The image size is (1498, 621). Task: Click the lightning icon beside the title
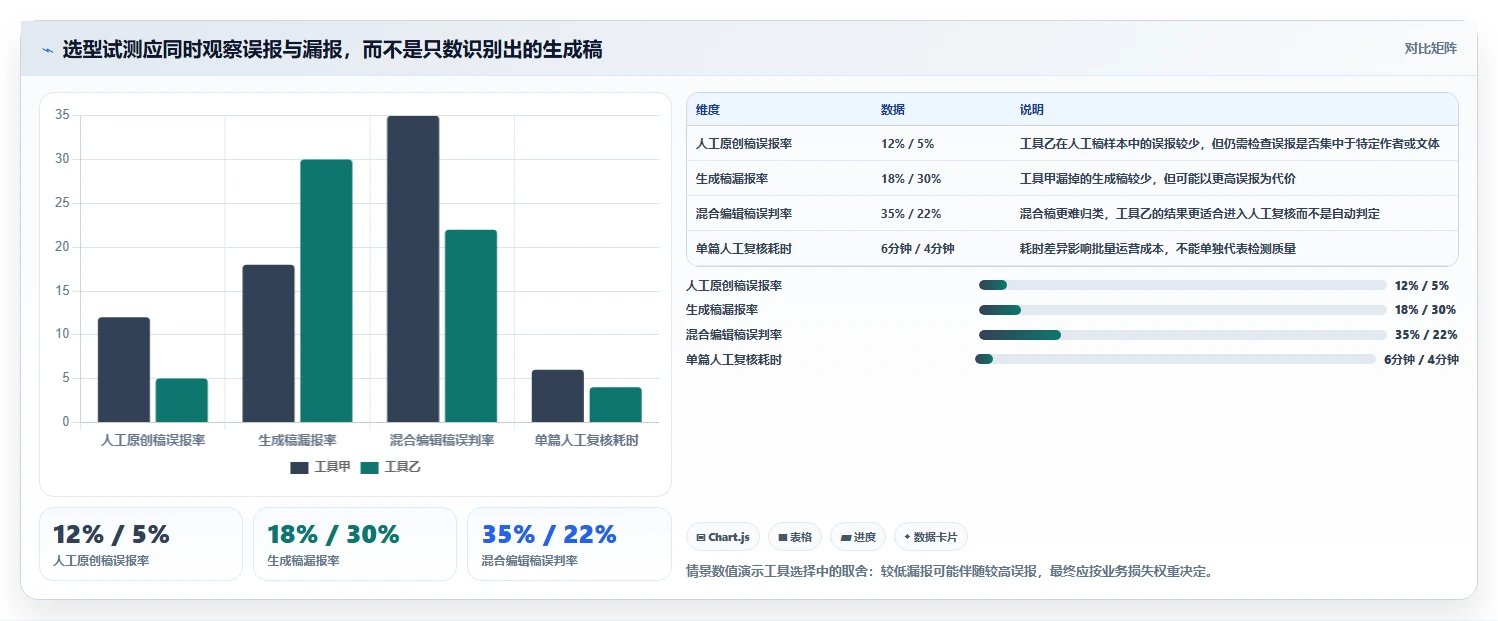[47, 50]
